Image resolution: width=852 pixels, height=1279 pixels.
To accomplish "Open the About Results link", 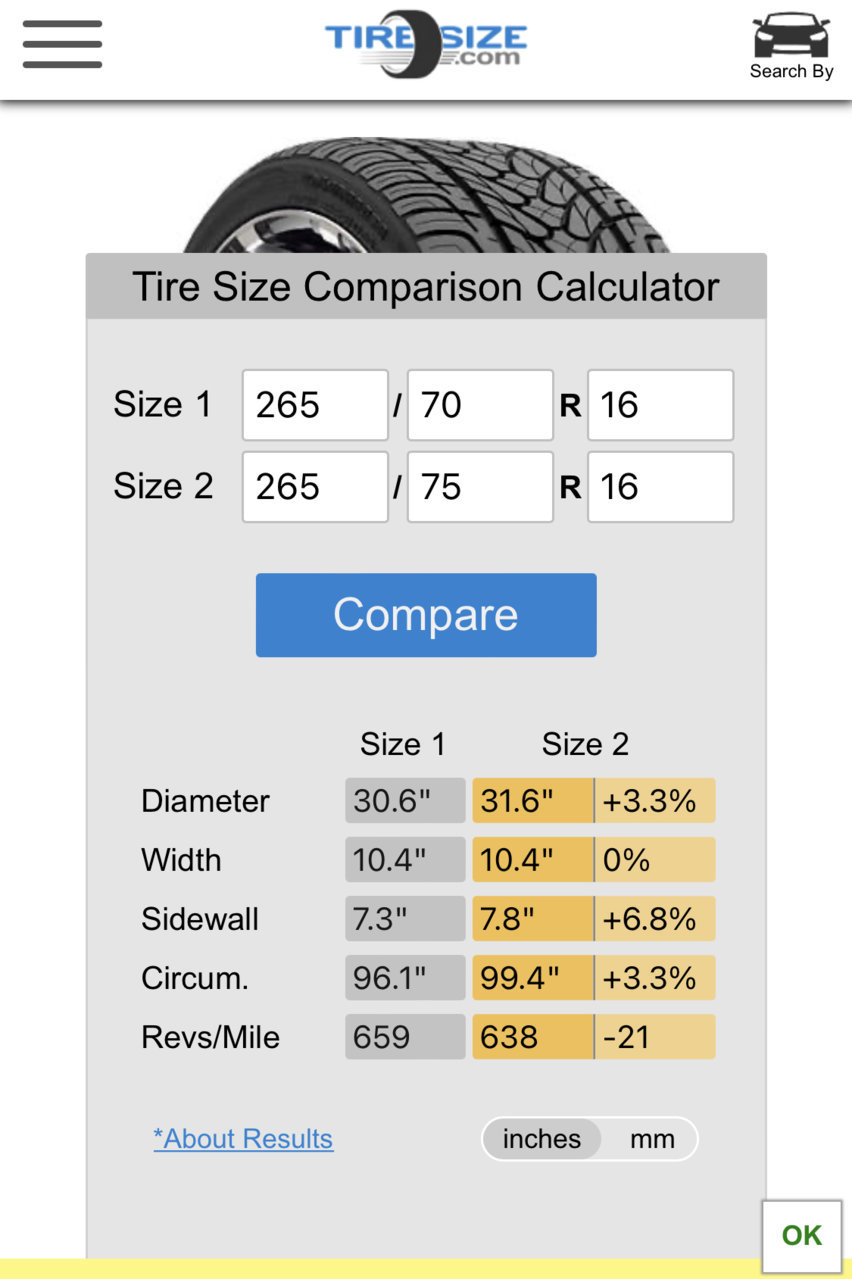I will click(243, 1139).
